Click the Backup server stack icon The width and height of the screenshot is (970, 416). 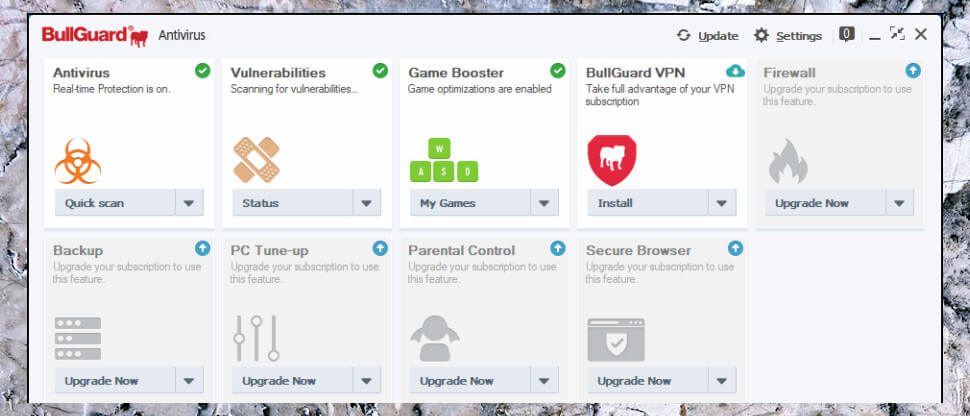78,339
